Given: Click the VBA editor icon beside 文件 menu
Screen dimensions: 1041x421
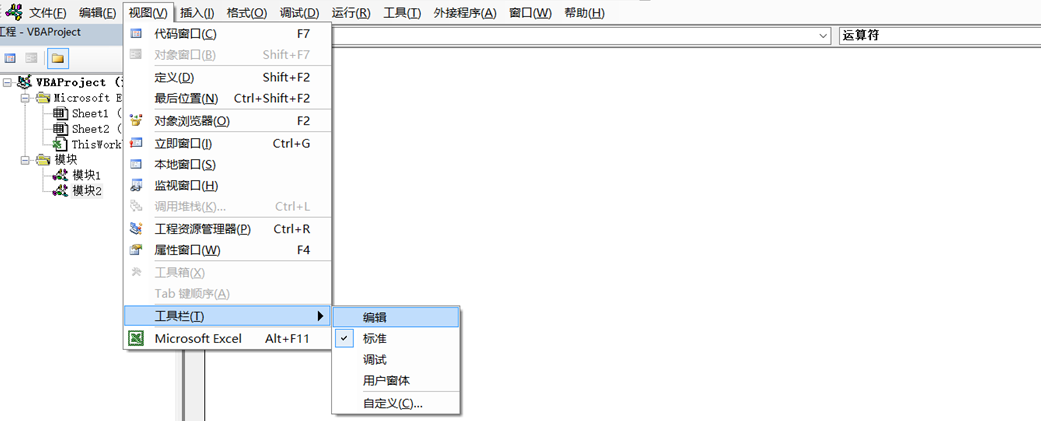Looking at the screenshot, I should pos(13,13).
